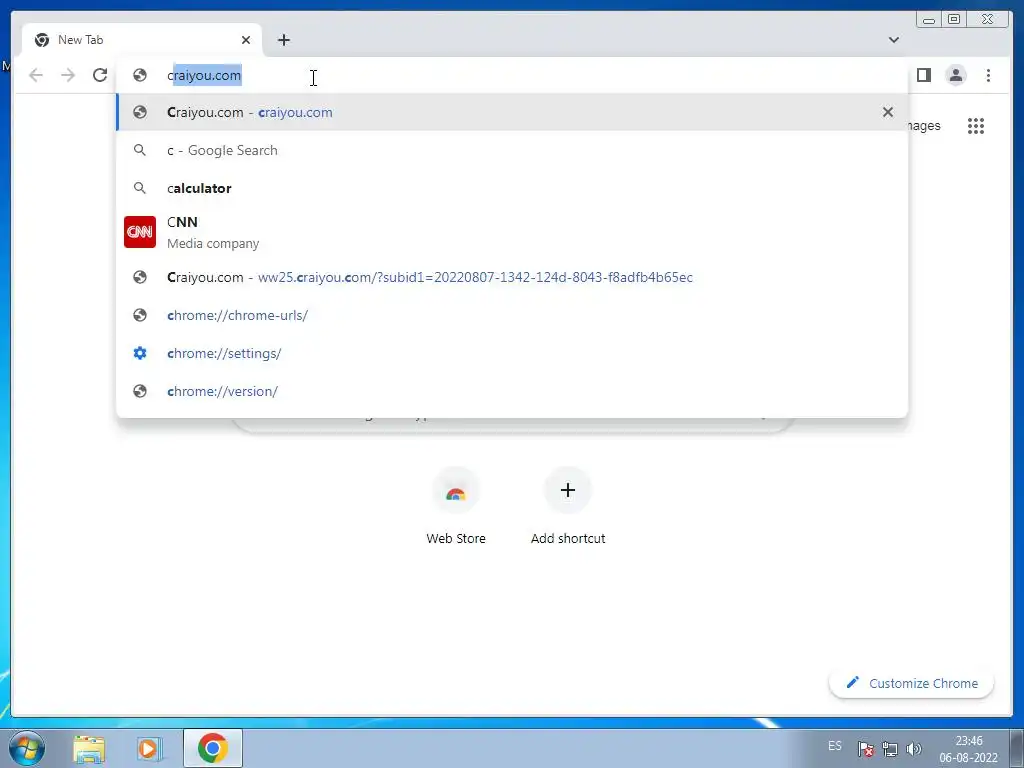This screenshot has width=1024, height=768.
Task: Click the magnifier icon beside 'c - Google Search'
Action: [x=140, y=150]
